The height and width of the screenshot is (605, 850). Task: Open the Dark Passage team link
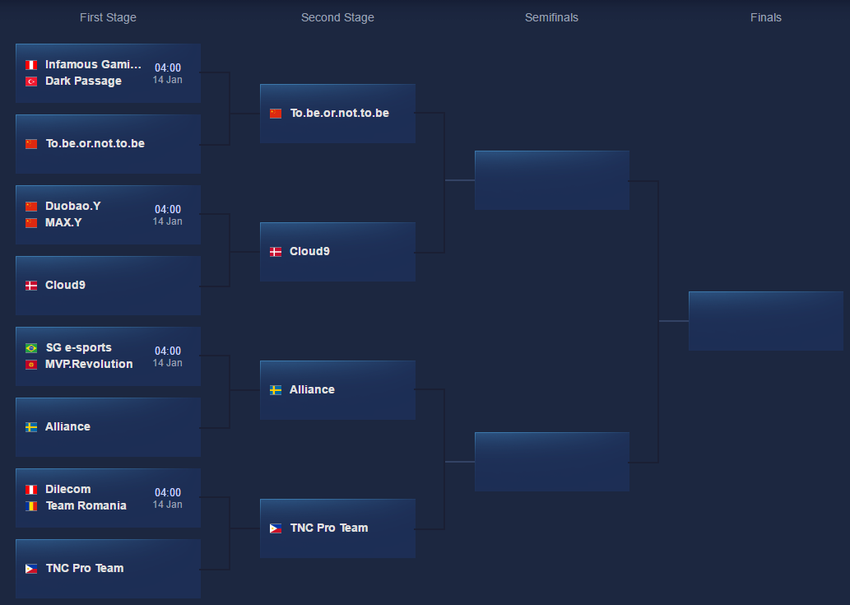(83, 81)
